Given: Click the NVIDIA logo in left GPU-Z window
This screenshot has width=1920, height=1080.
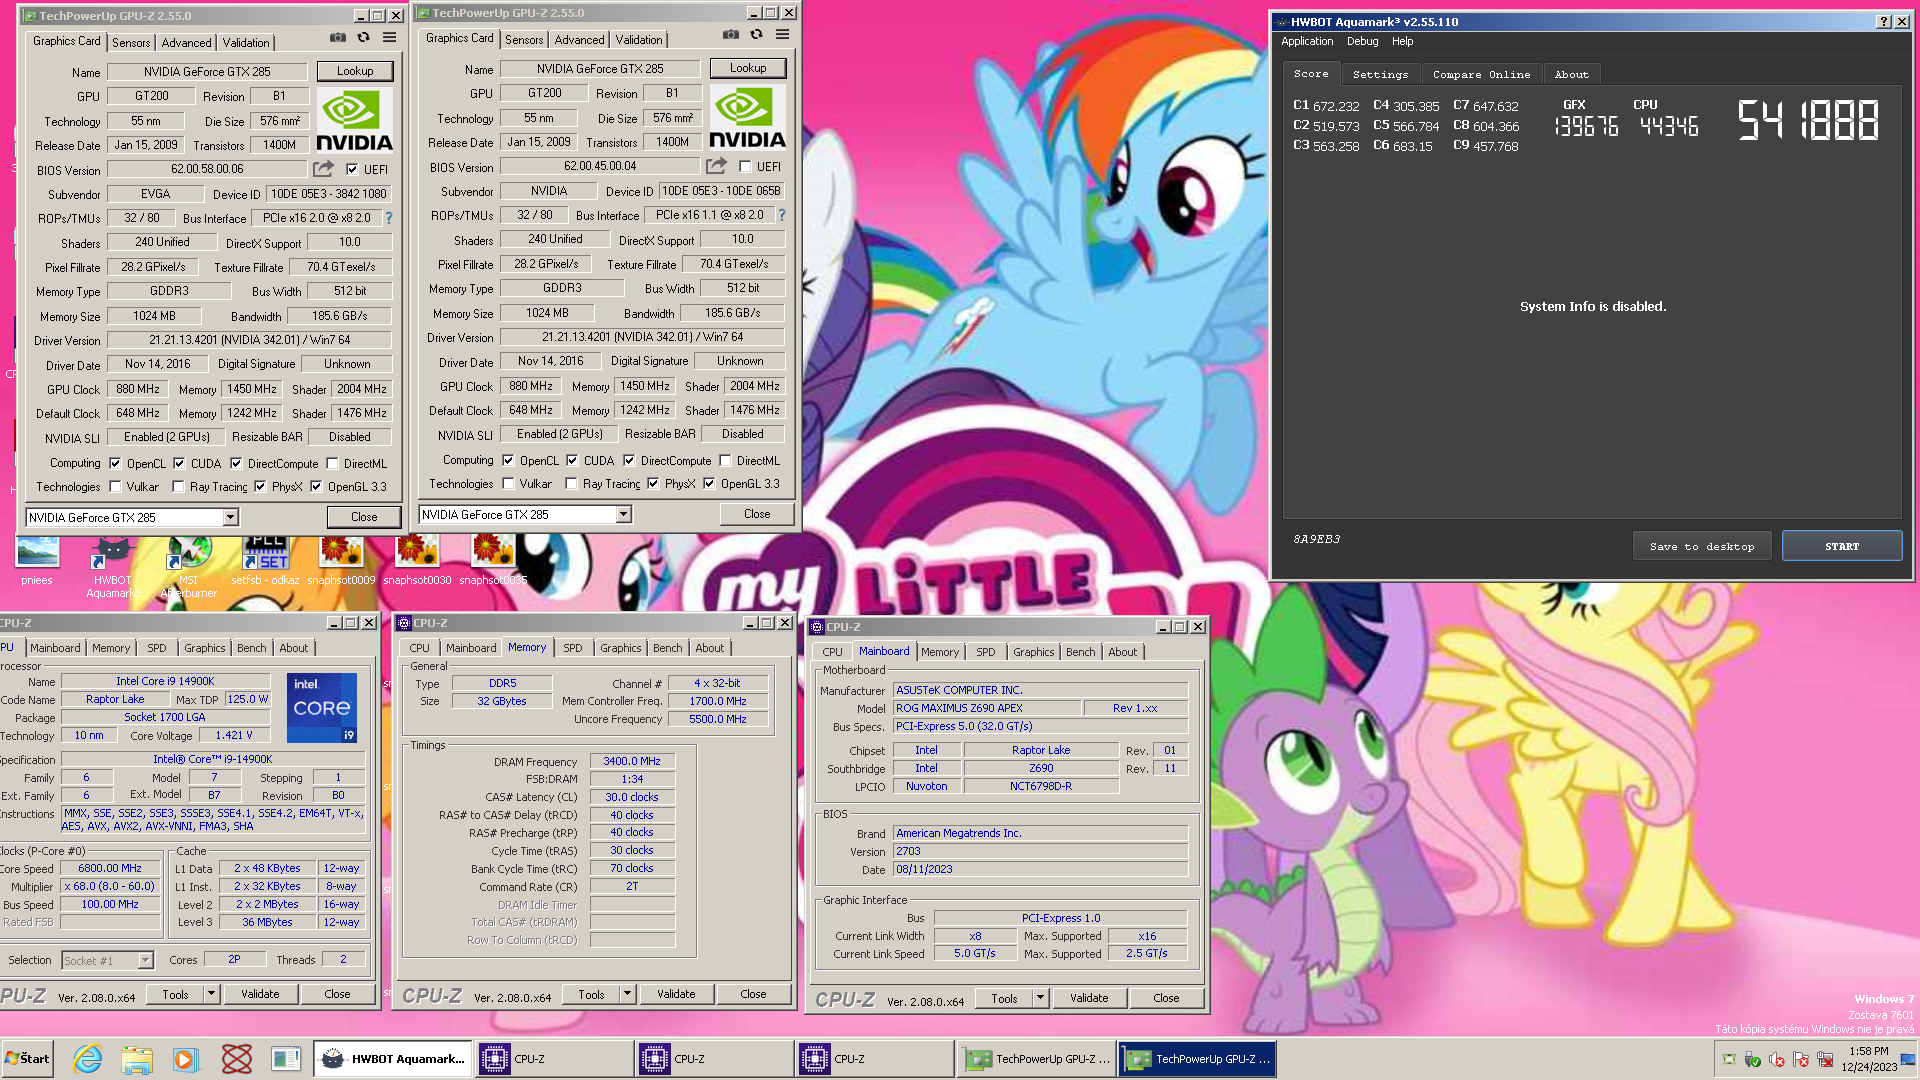Looking at the screenshot, I should click(354, 121).
